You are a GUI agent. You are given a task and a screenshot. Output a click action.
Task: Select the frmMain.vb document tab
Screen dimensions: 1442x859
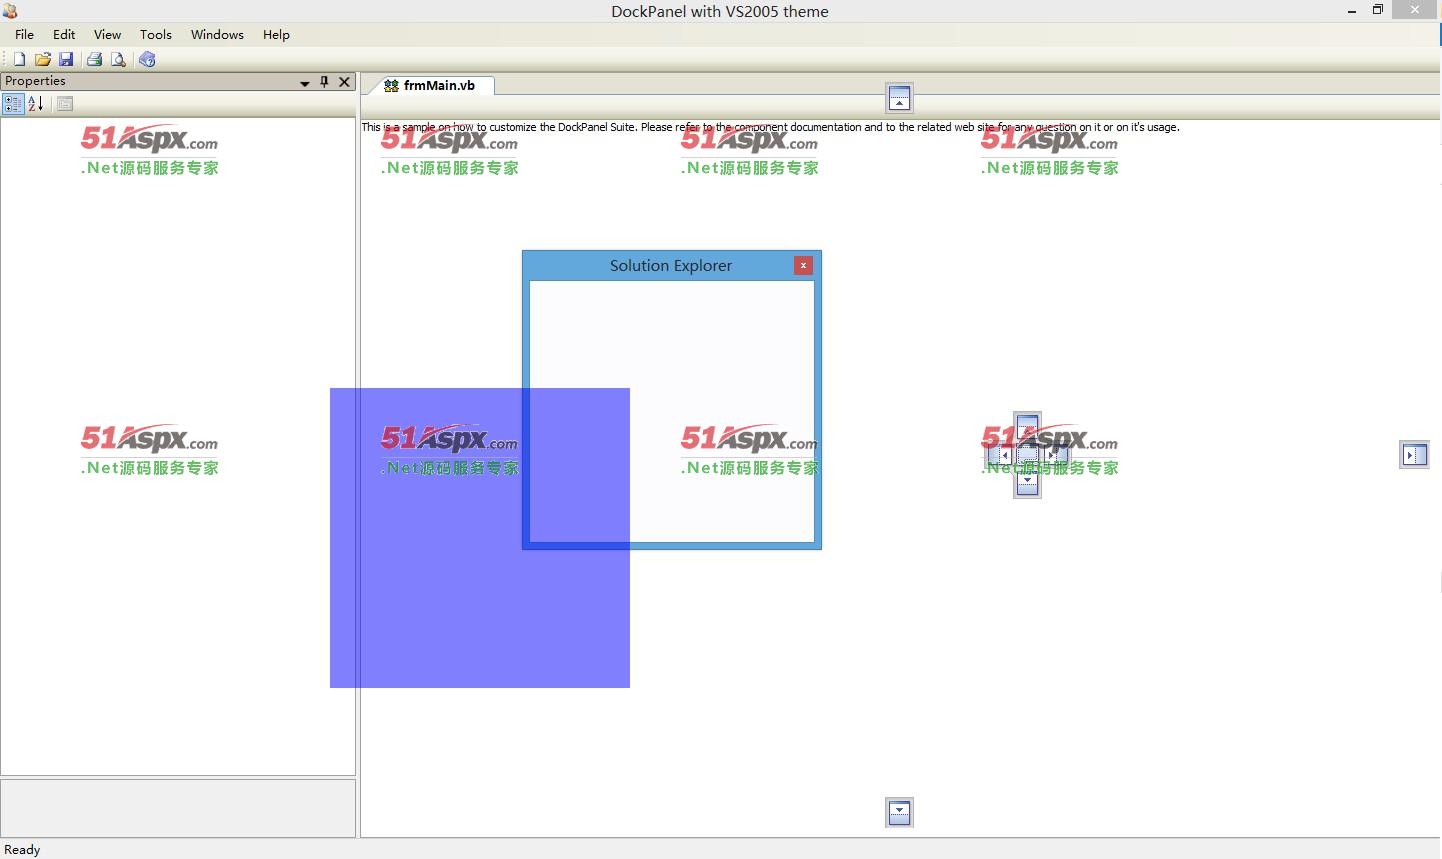click(430, 85)
